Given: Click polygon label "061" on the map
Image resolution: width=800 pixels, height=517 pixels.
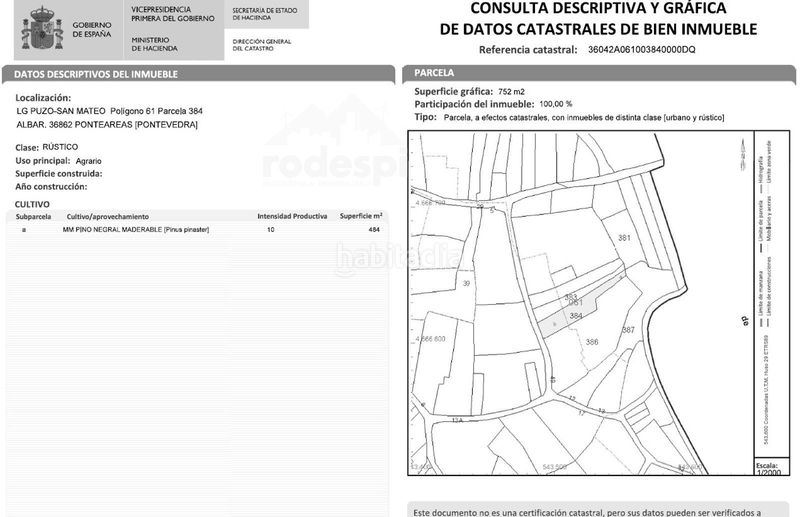Looking at the screenshot, I should (576, 303).
